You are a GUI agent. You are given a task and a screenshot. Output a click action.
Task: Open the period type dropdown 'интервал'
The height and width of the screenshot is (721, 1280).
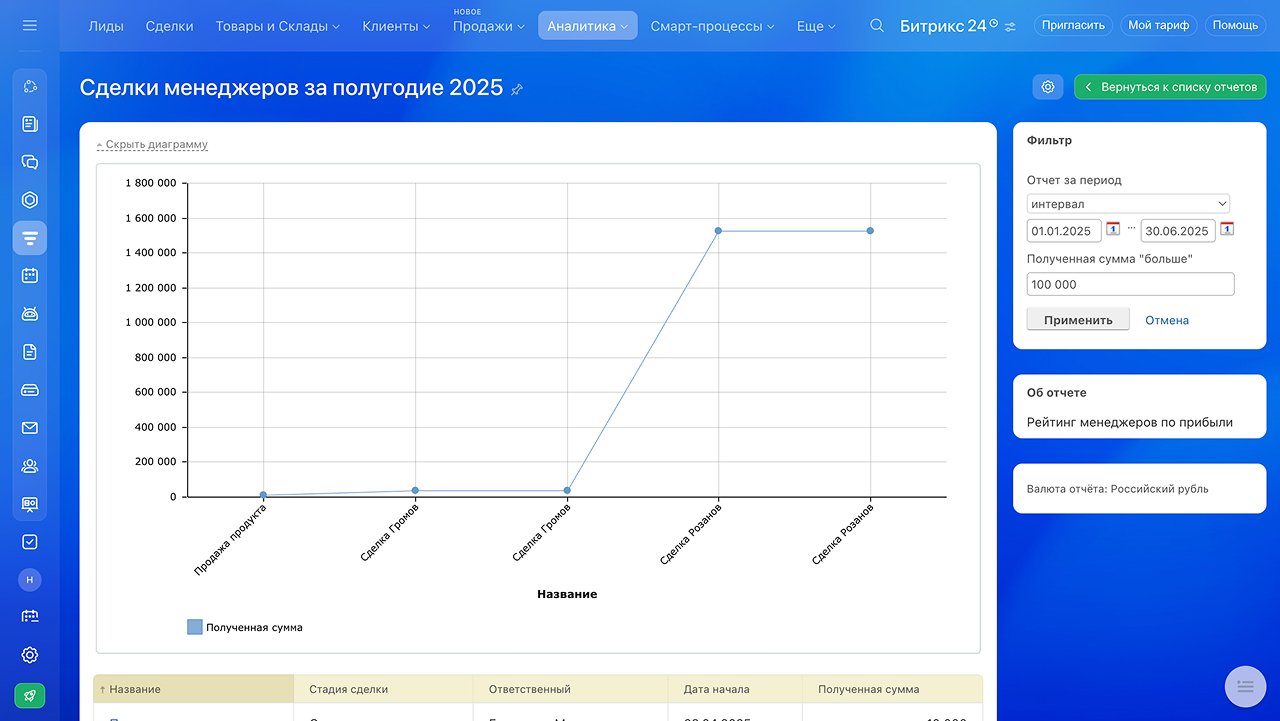click(x=1128, y=204)
